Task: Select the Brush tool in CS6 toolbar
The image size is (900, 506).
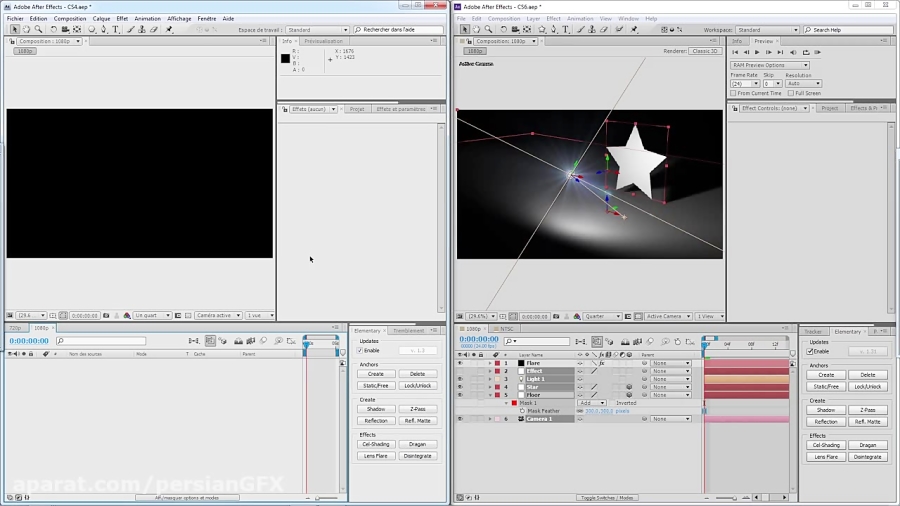Action: click(580, 29)
